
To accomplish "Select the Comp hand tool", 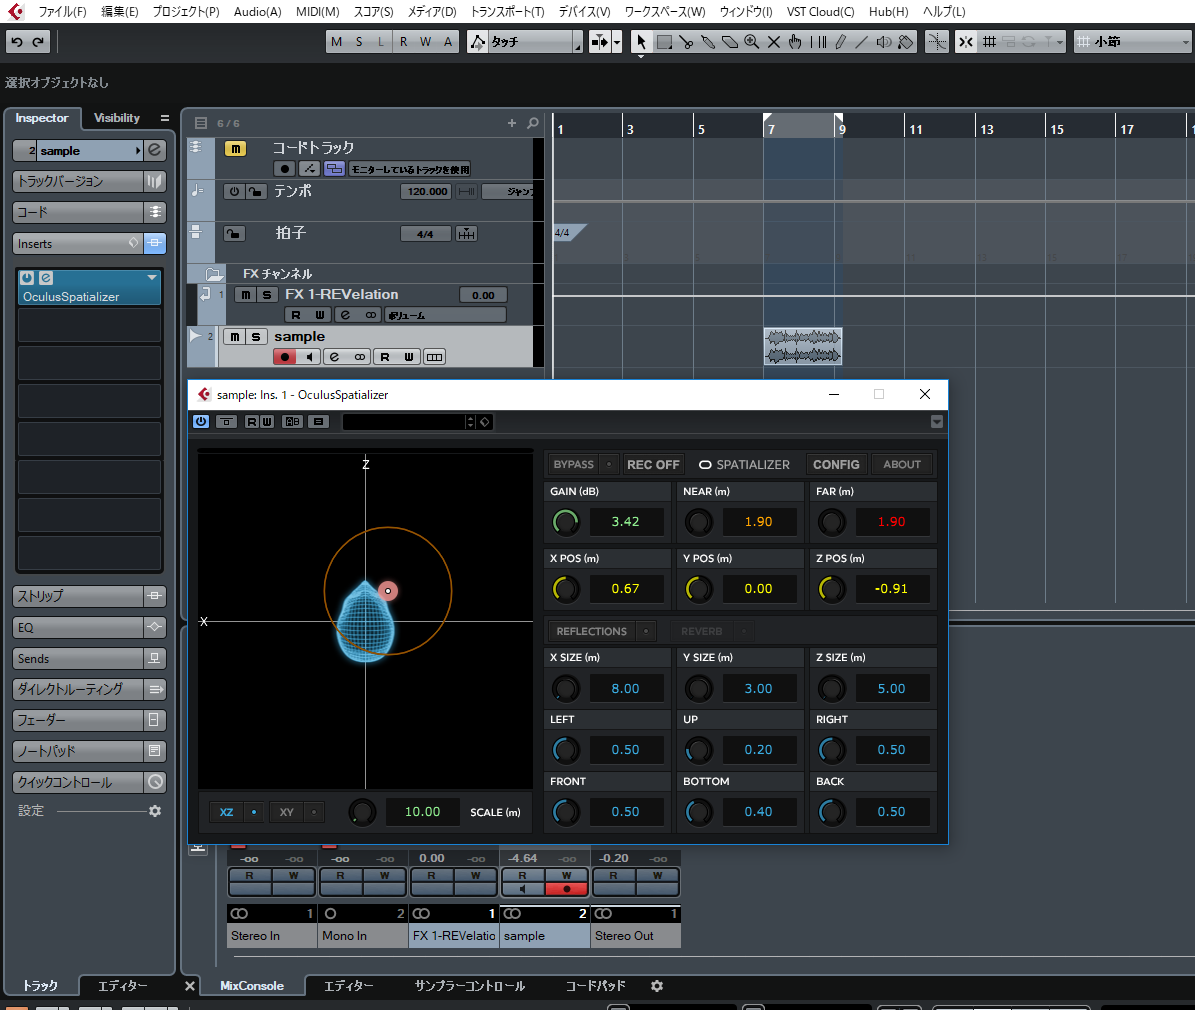I will point(796,42).
